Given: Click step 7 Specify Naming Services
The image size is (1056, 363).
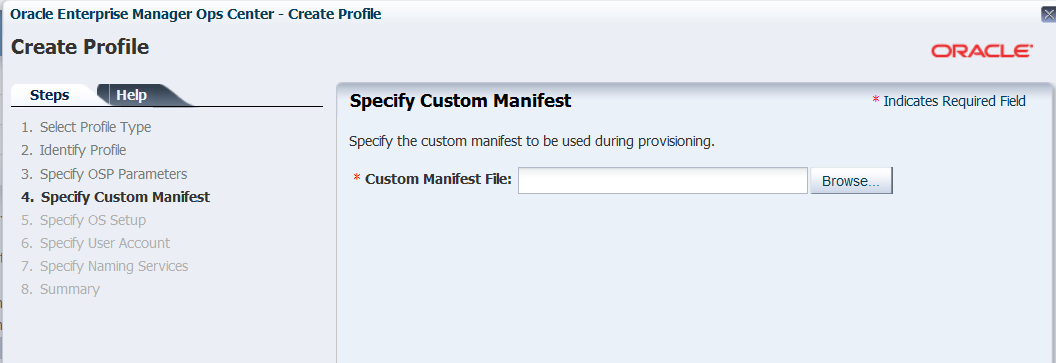Looking at the screenshot, I should [x=104, y=266].
